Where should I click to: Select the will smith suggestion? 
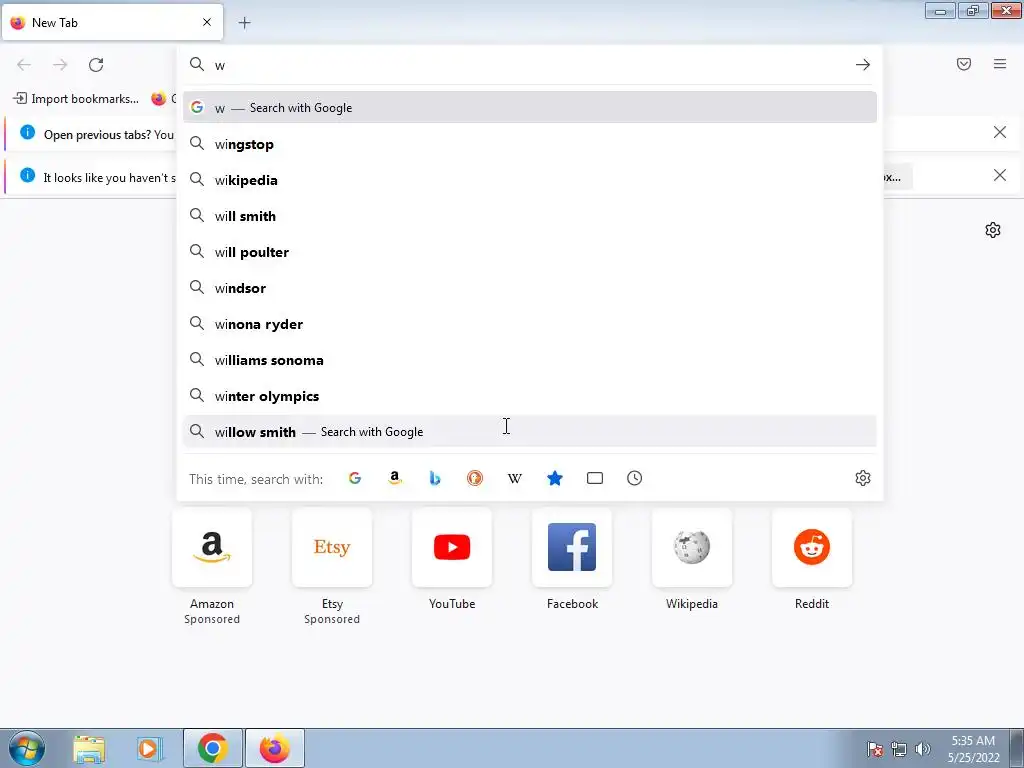530,216
